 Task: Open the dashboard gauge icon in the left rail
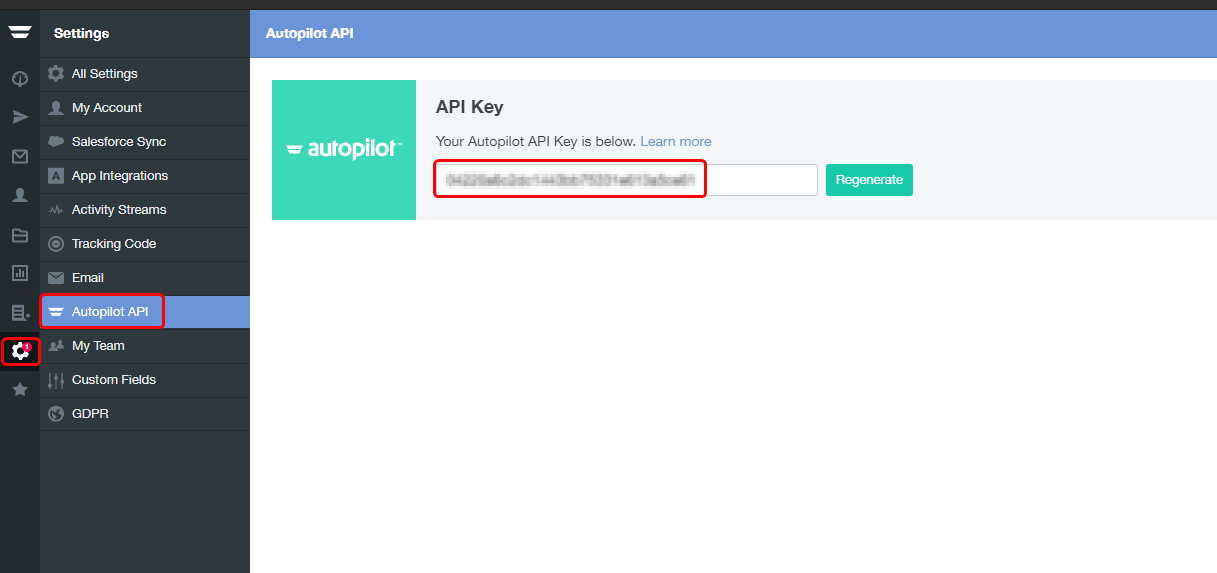[19, 78]
